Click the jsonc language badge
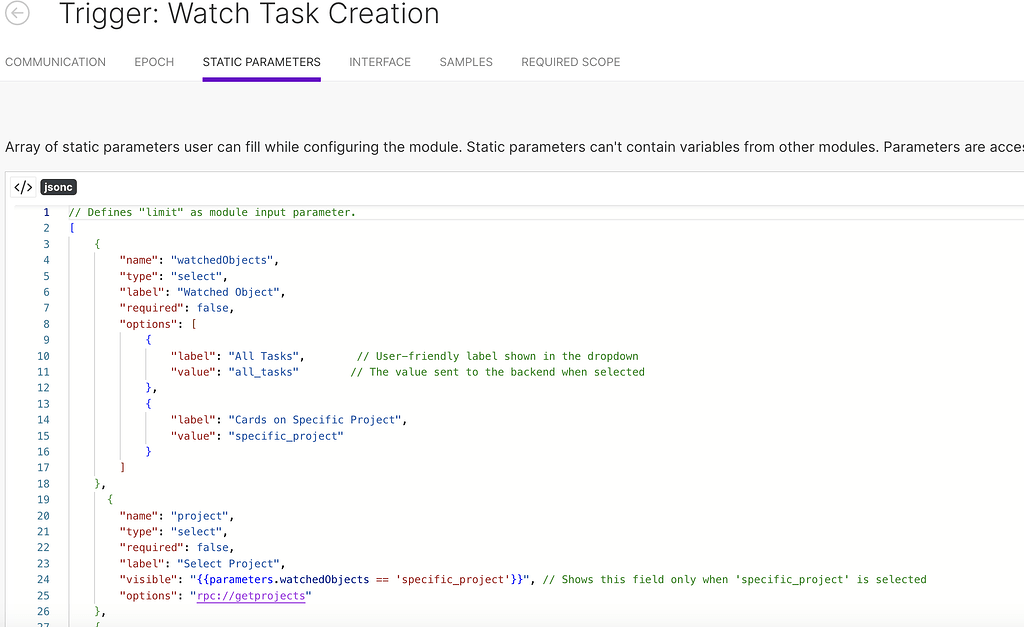Screen dimensions: 1024x627 point(58,186)
